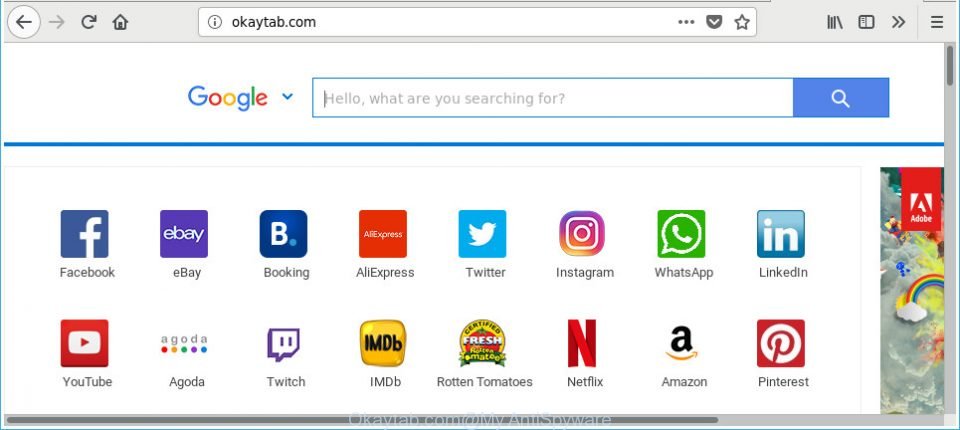The height and width of the screenshot is (430, 960).
Task: Open the Library menu in toolbar
Action: coord(834,23)
